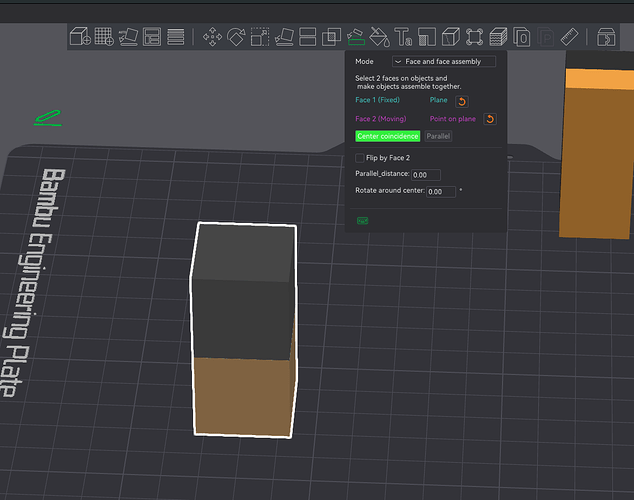Select the Measure ruler tool
634x500 pixels.
[x=569, y=37]
